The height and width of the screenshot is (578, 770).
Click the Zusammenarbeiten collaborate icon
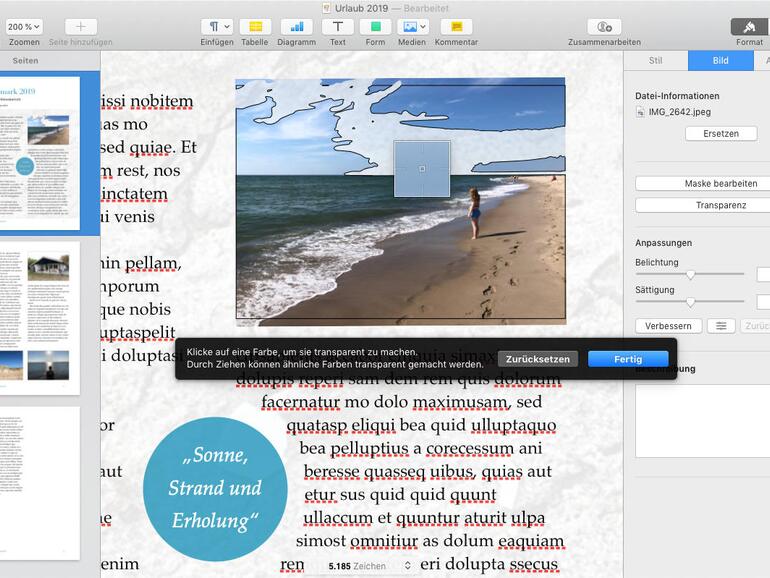(x=604, y=27)
